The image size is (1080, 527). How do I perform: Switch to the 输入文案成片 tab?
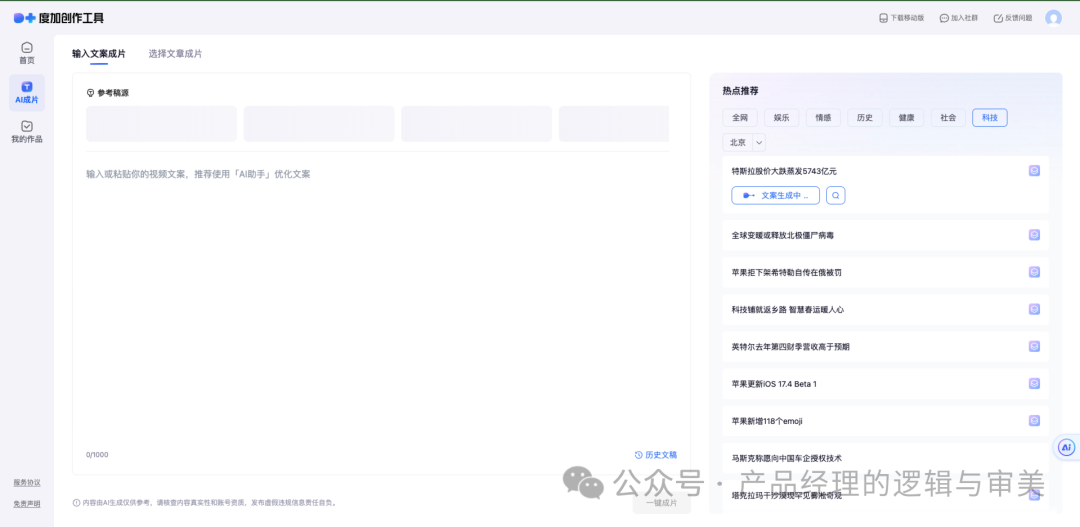(x=98, y=54)
